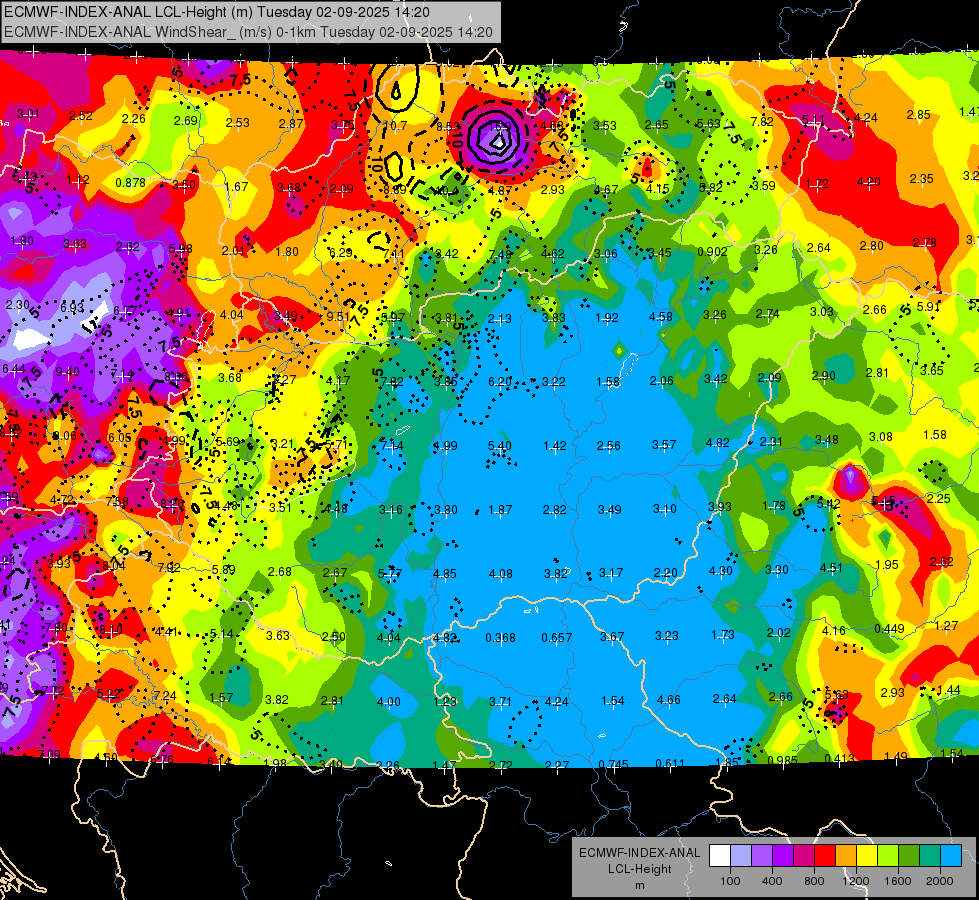
Task: Click the sky blue legend swatch
Action: [951, 856]
